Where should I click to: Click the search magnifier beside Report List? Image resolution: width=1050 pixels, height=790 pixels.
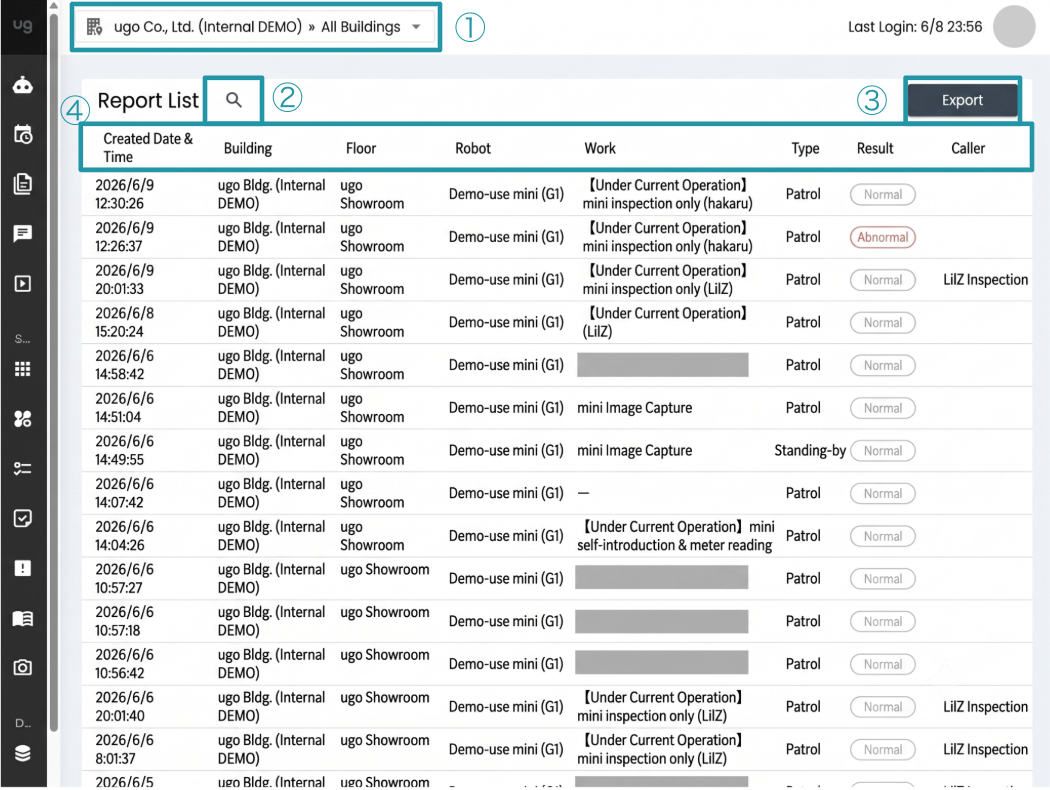tap(234, 100)
